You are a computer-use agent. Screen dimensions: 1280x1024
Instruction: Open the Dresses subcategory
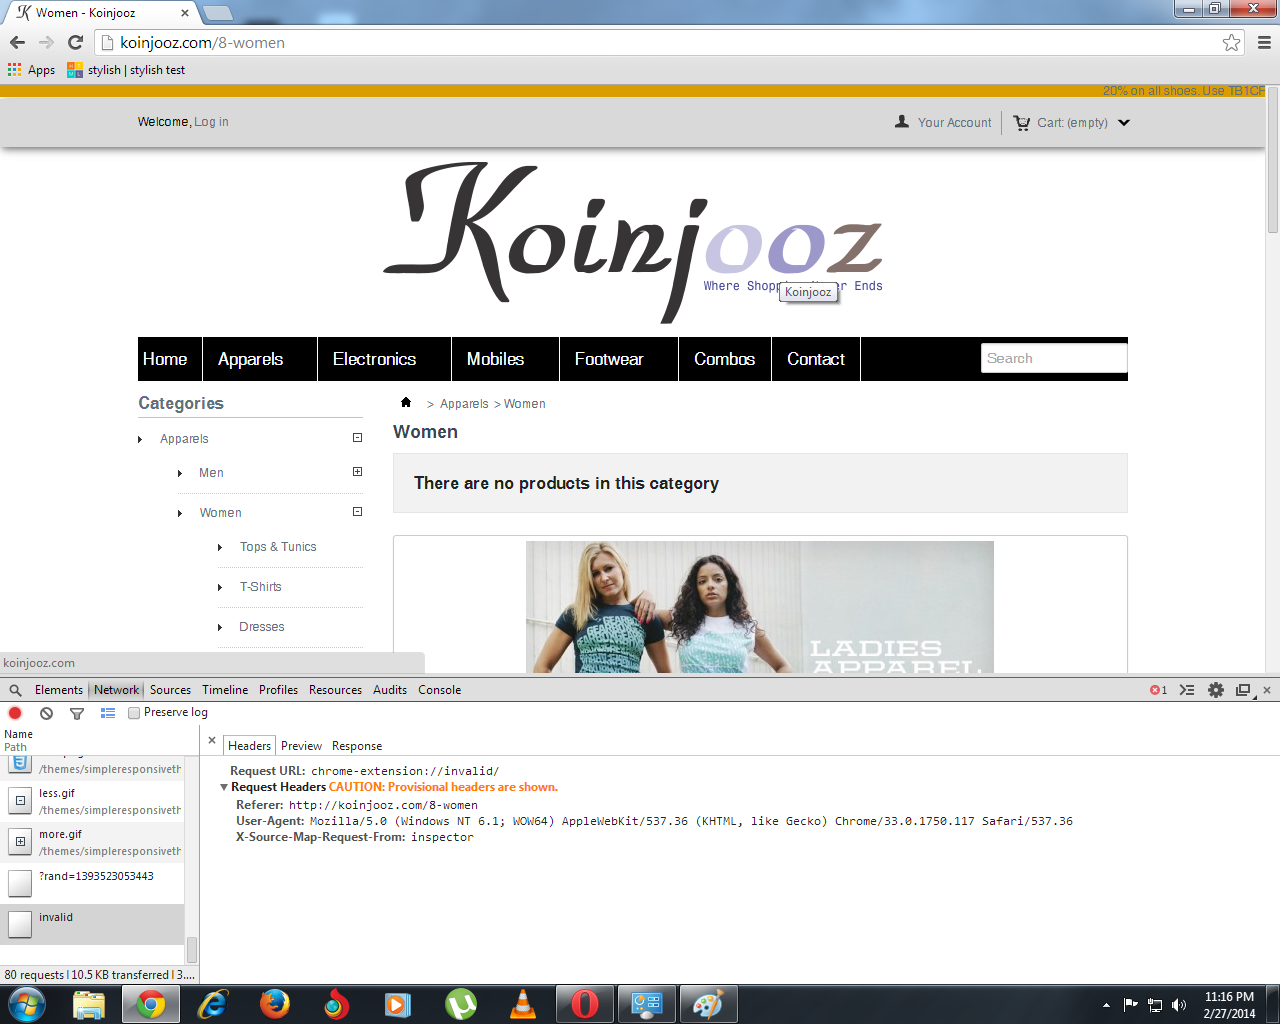tap(262, 627)
